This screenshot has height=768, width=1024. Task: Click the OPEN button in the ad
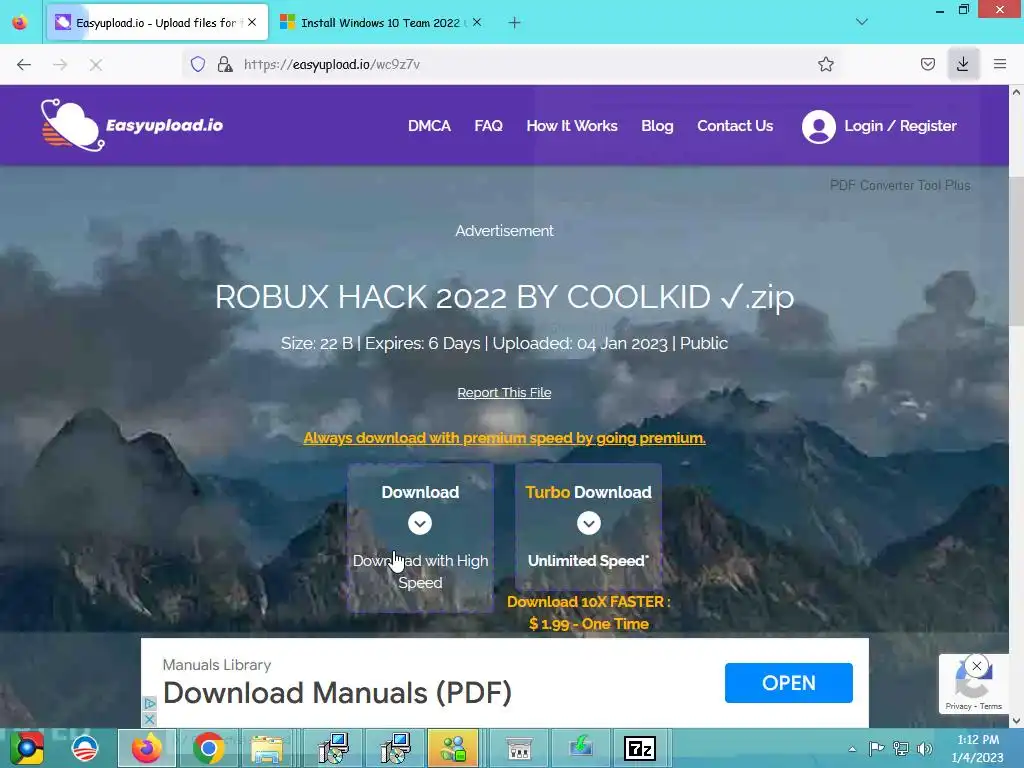coord(788,683)
